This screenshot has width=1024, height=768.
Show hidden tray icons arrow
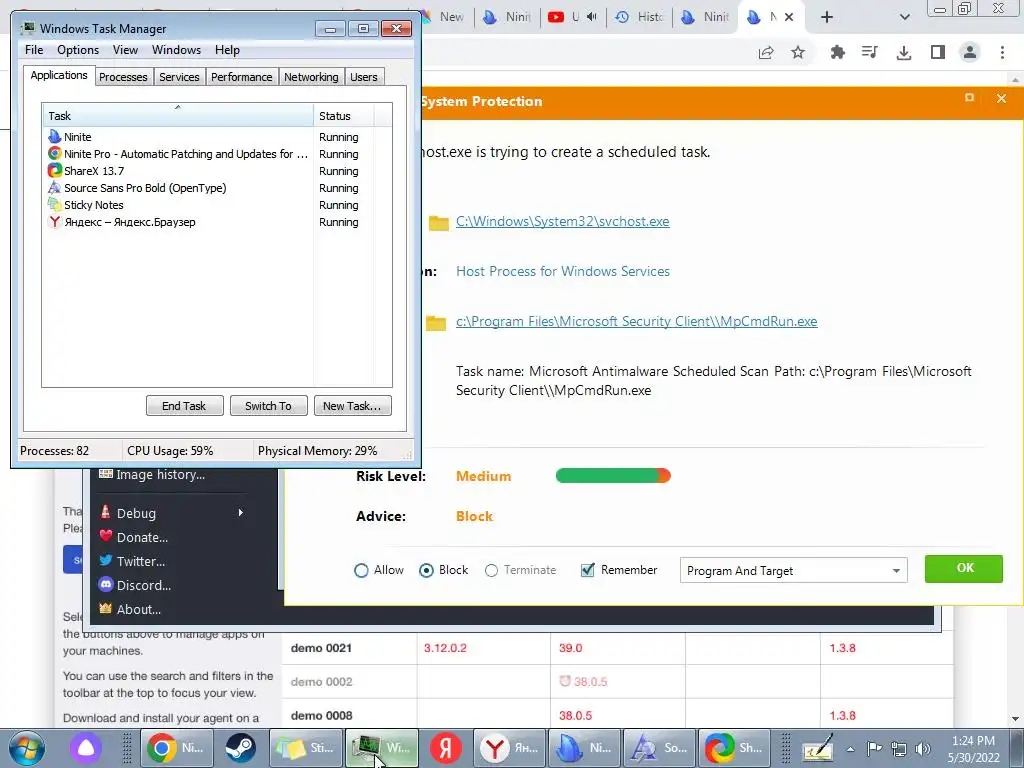(850, 749)
